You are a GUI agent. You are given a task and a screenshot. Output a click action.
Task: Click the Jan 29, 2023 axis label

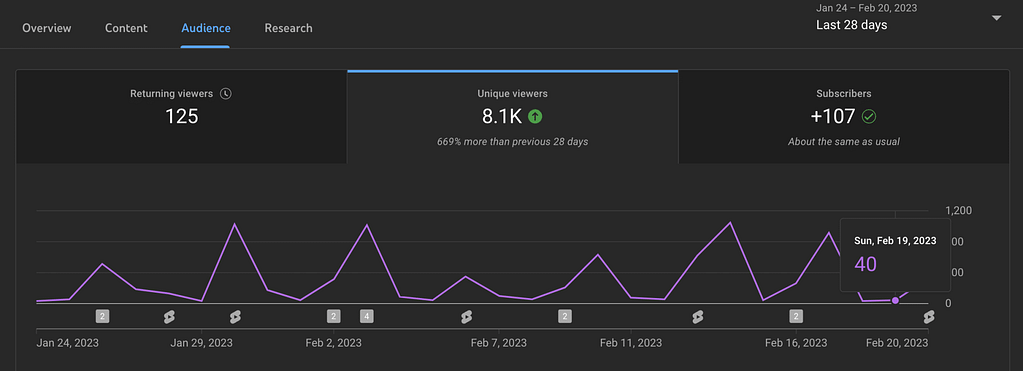pyautogui.click(x=201, y=343)
